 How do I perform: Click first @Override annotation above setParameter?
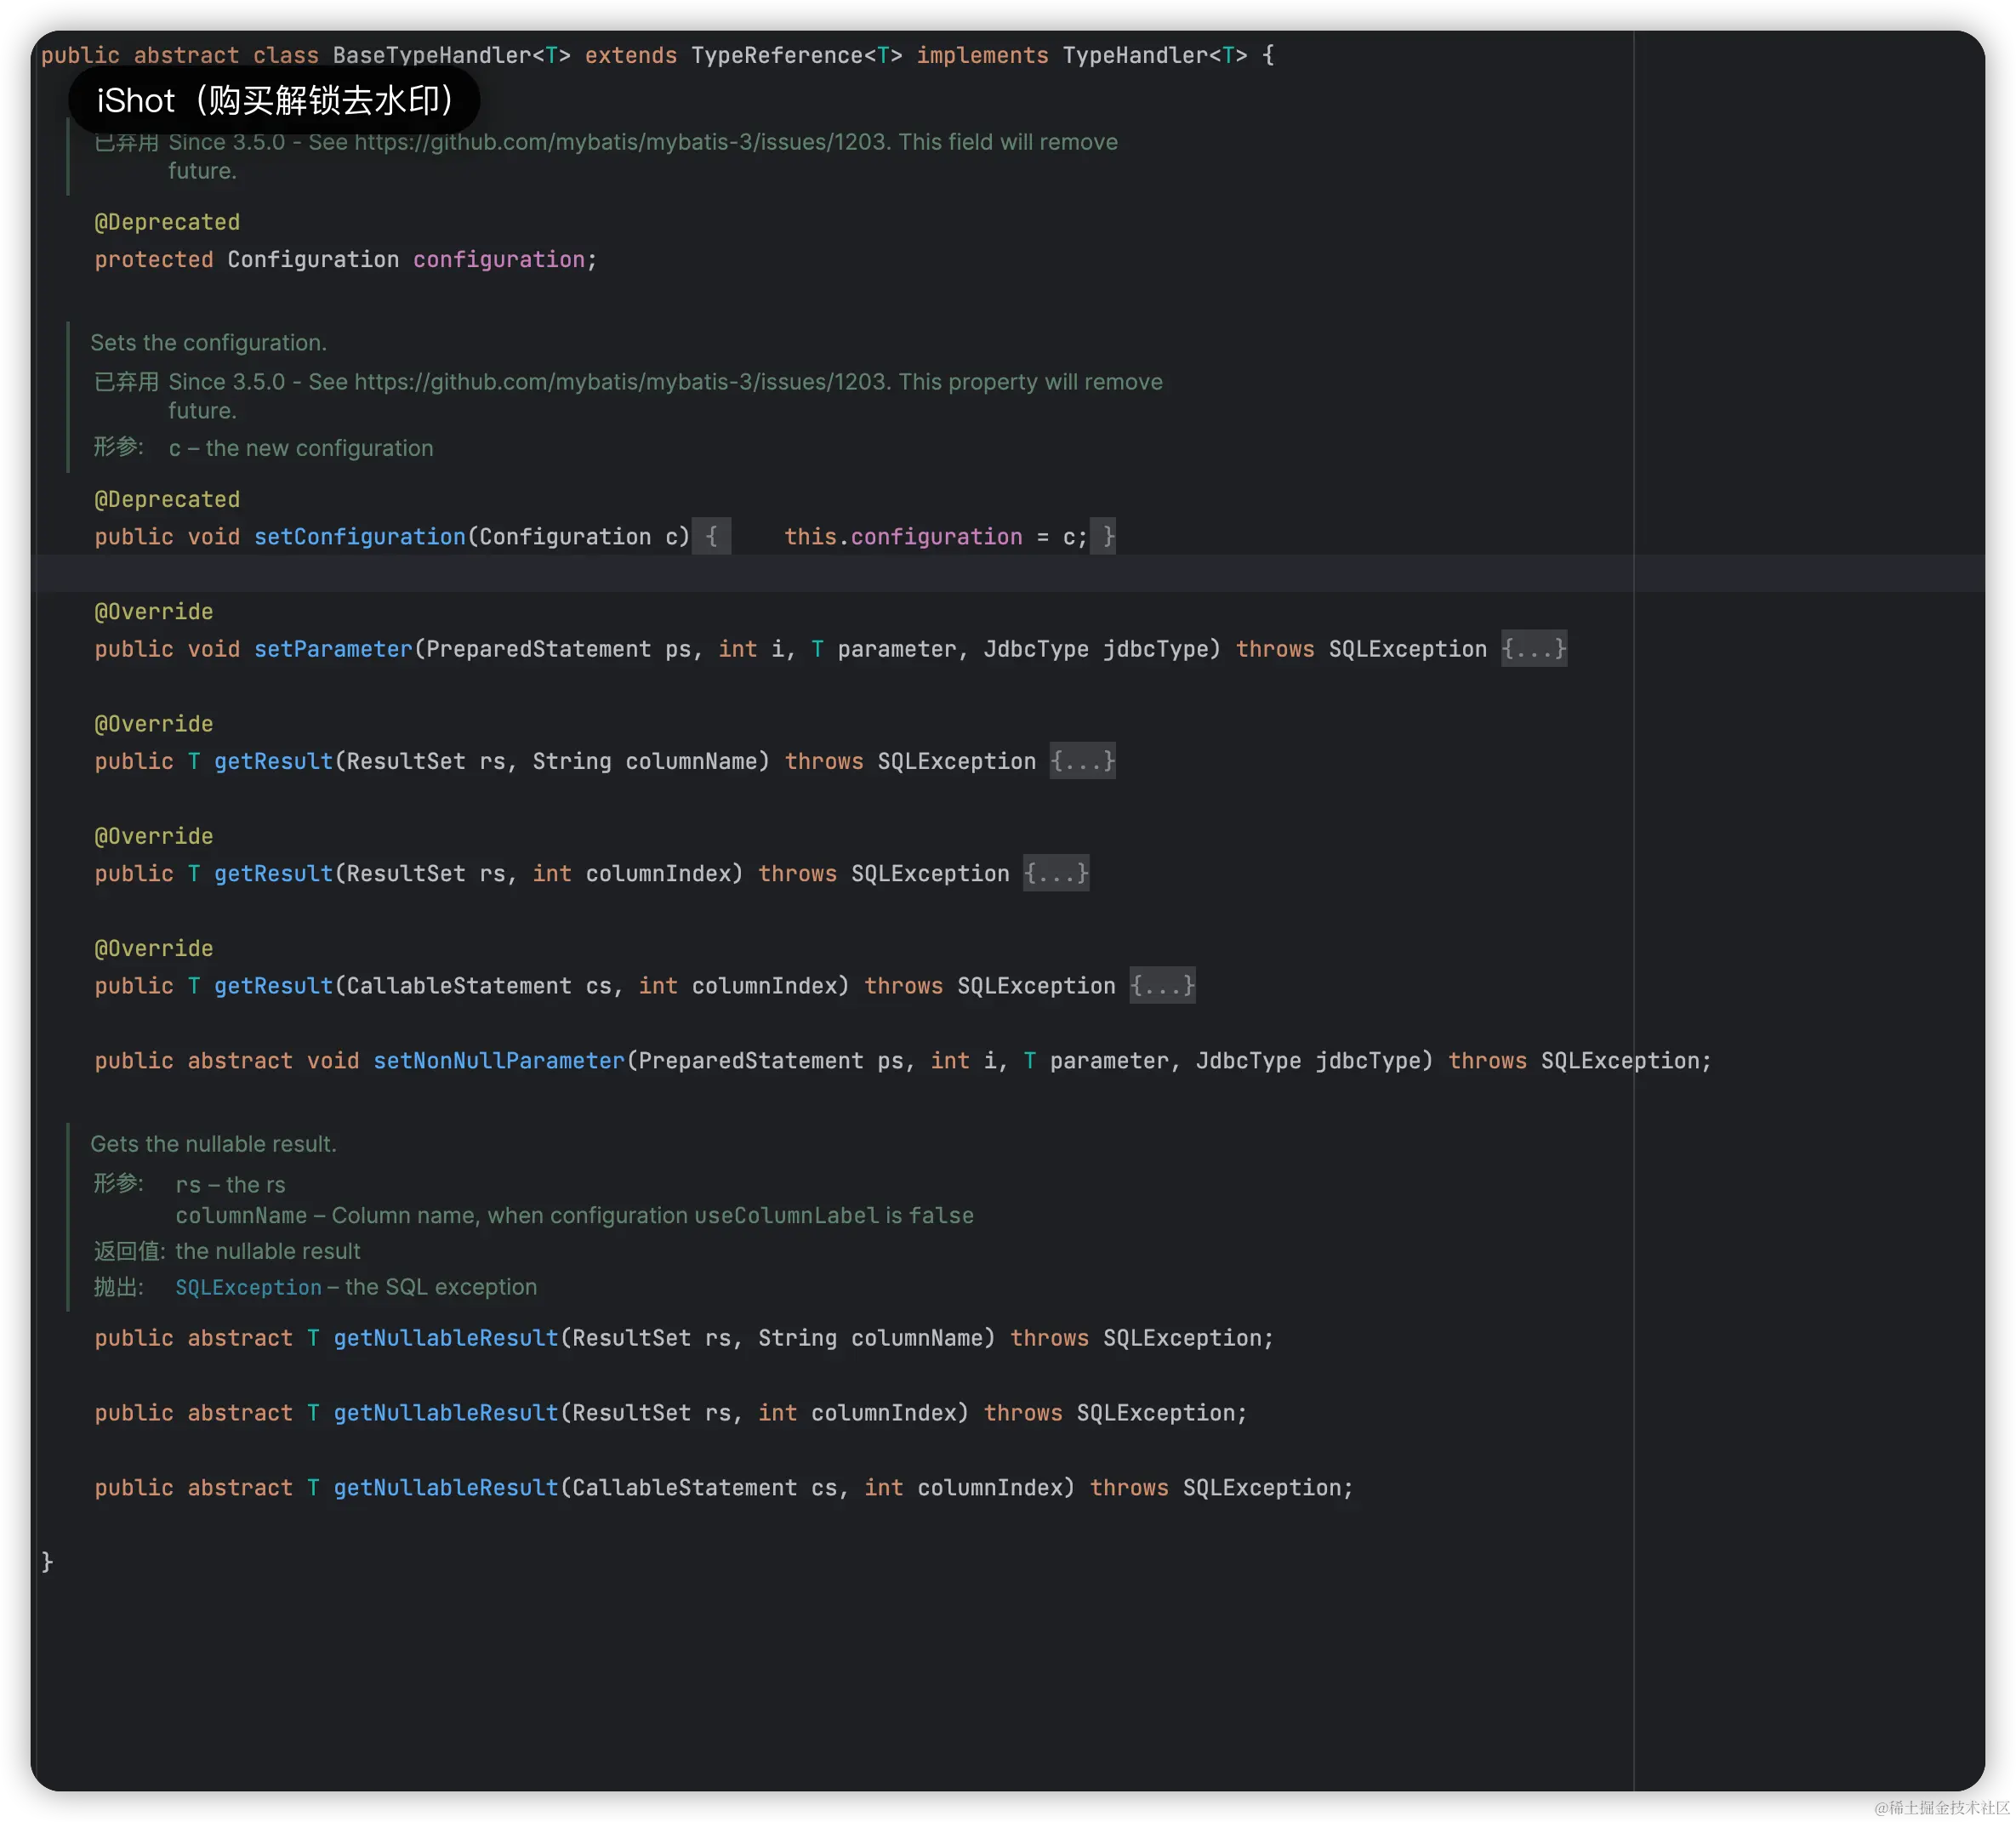153,612
